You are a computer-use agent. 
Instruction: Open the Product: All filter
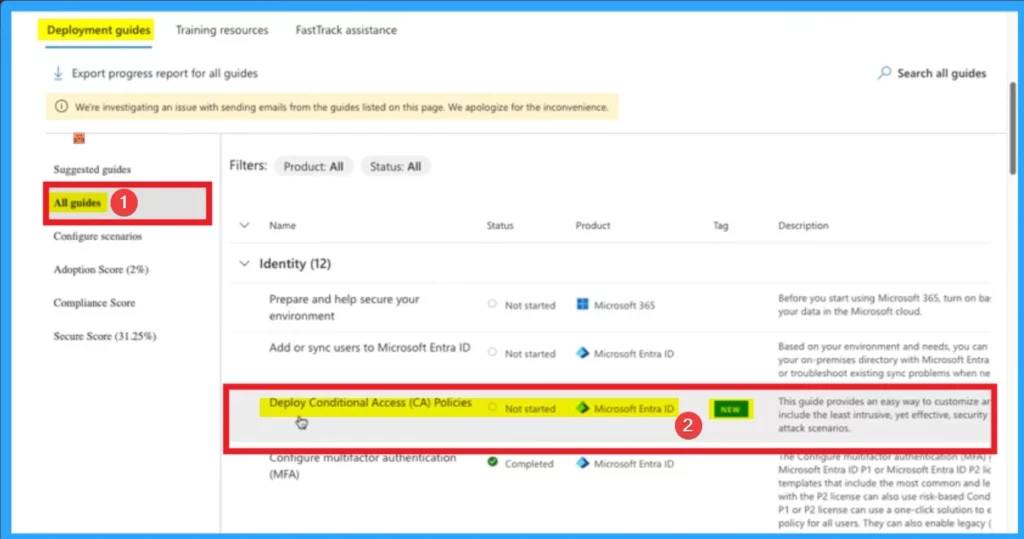313,167
